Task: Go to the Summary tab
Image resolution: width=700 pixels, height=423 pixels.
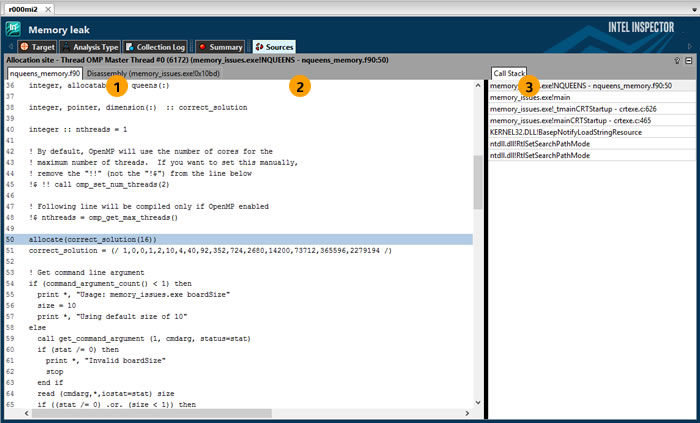Action: pos(220,46)
